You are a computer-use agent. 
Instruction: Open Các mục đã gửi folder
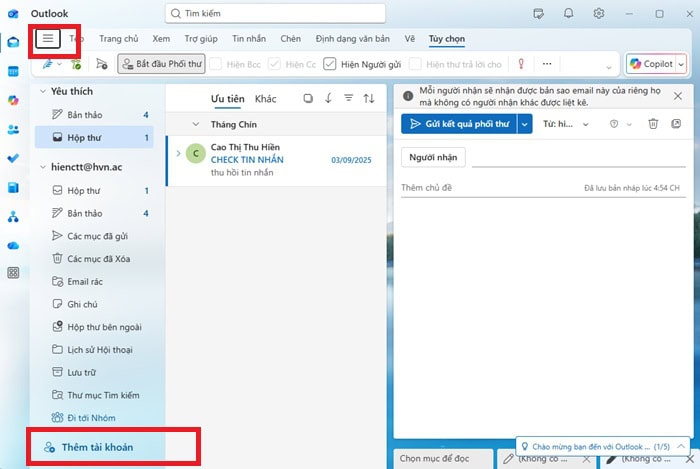98,236
